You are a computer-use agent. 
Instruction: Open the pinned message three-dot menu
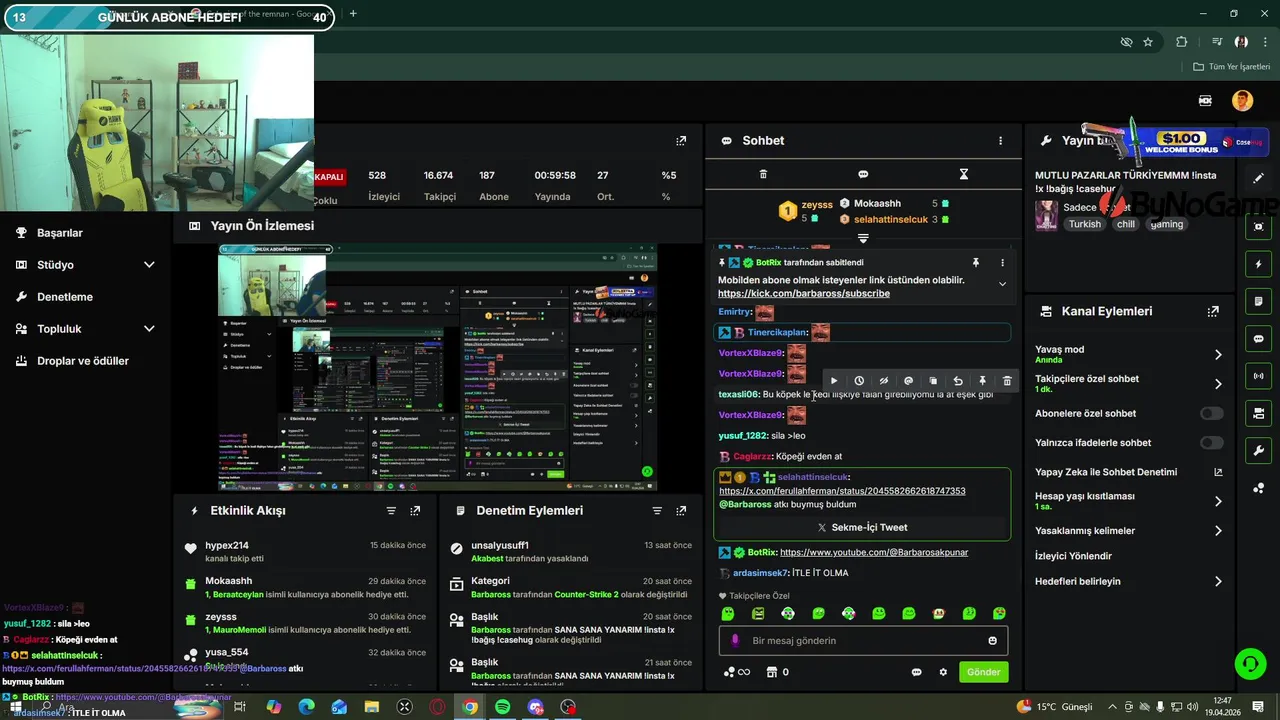coord(1002,262)
